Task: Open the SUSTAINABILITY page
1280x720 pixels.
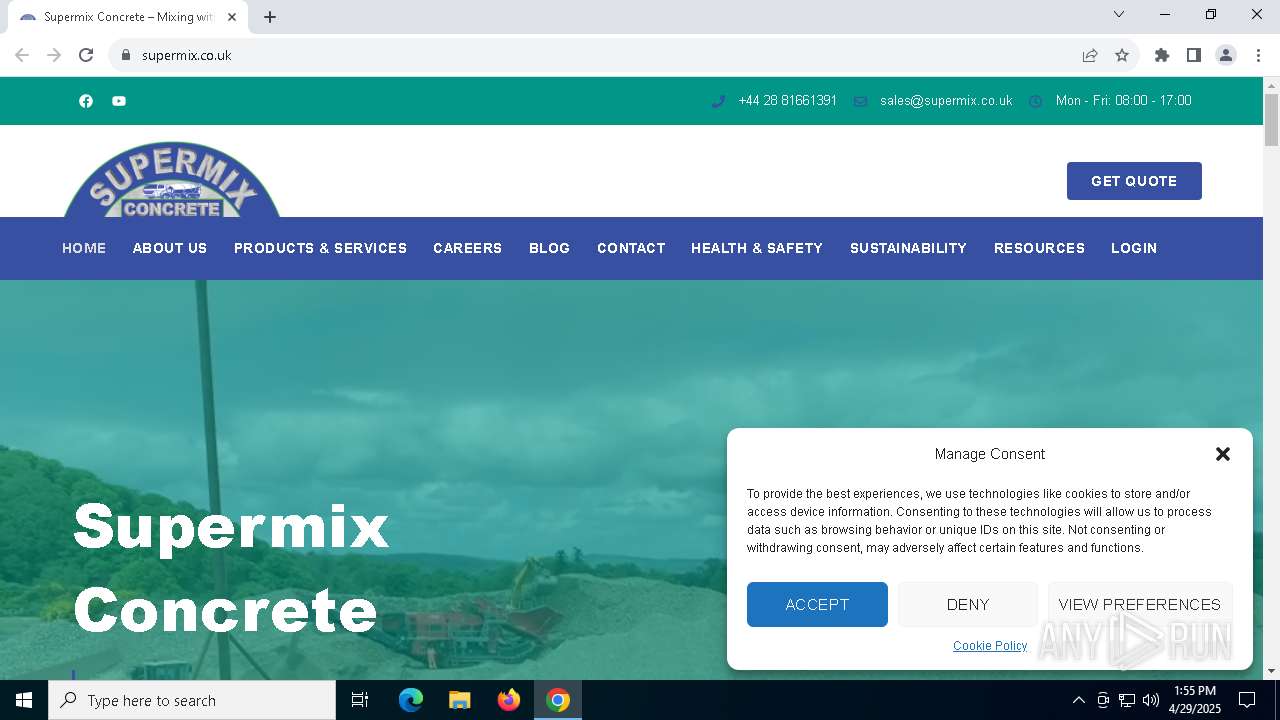Action: 908,248
